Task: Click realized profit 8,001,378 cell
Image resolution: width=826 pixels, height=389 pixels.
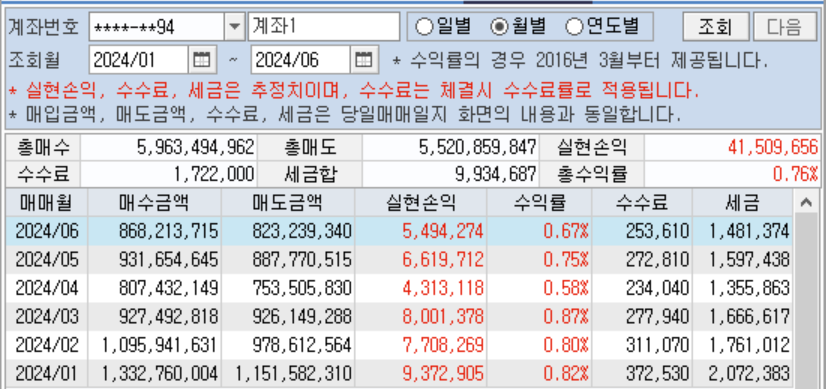Action: tap(421, 316)
